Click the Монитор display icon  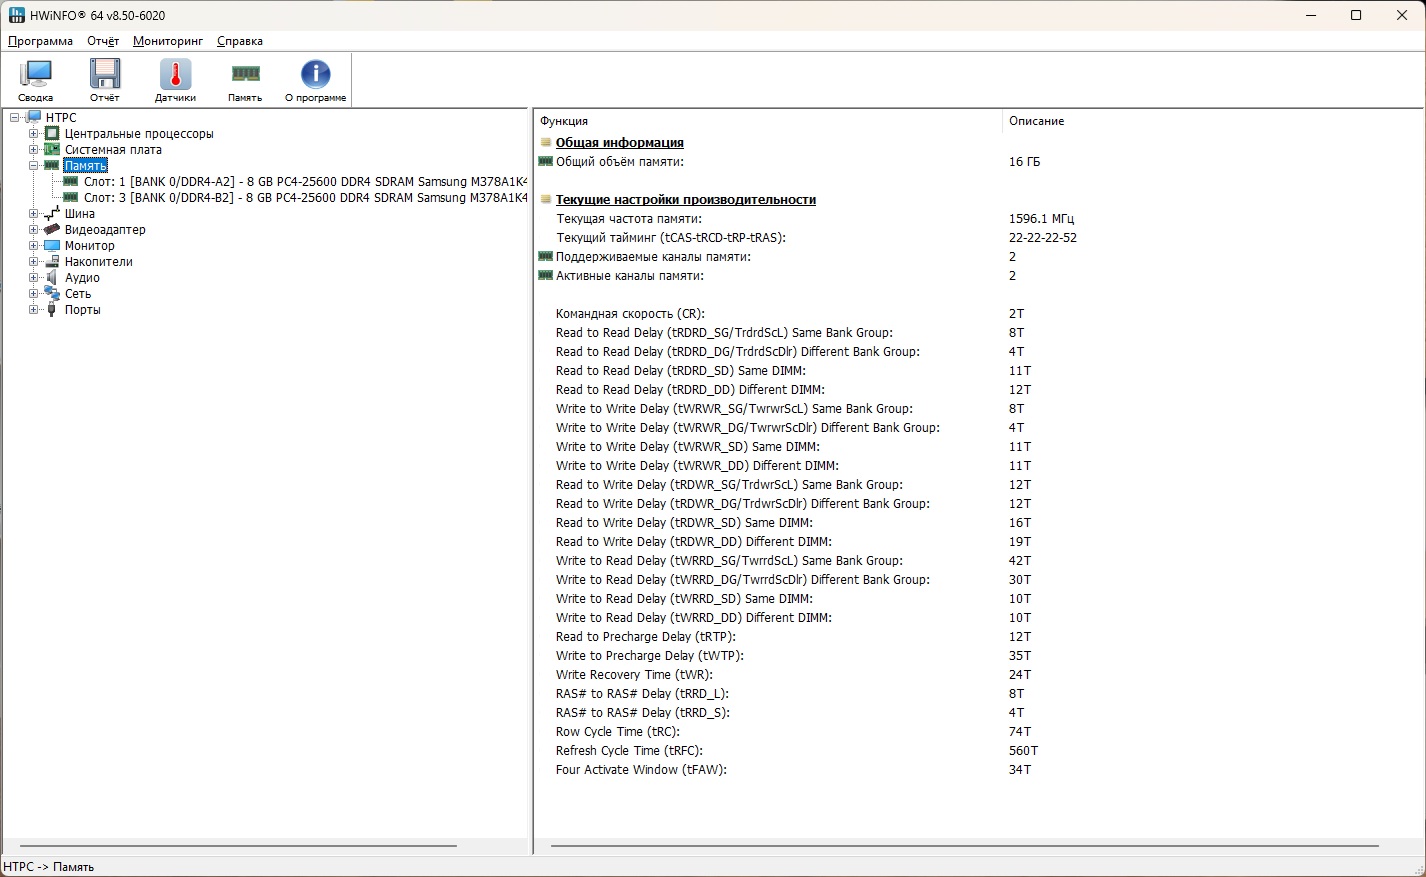click(x=52, y=245)
